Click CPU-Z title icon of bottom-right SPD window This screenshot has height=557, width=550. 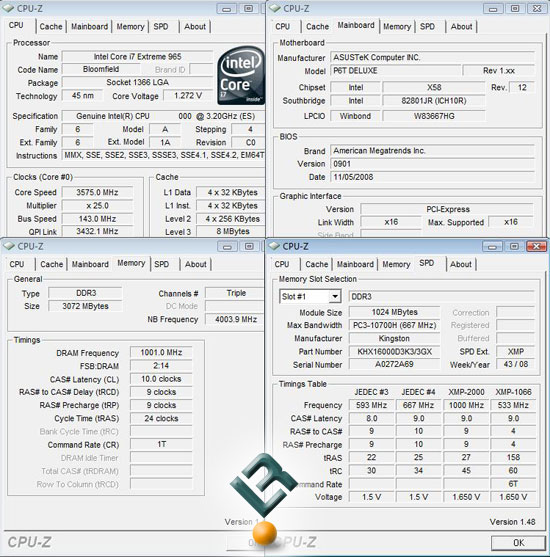pos(274,246)
